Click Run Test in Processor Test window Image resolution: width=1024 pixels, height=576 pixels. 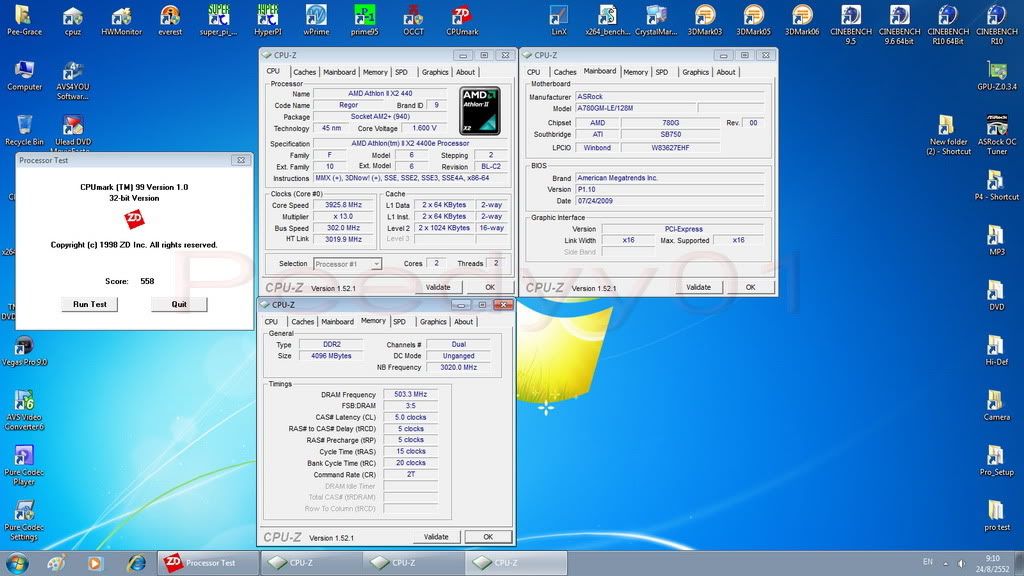coord(89,304)
